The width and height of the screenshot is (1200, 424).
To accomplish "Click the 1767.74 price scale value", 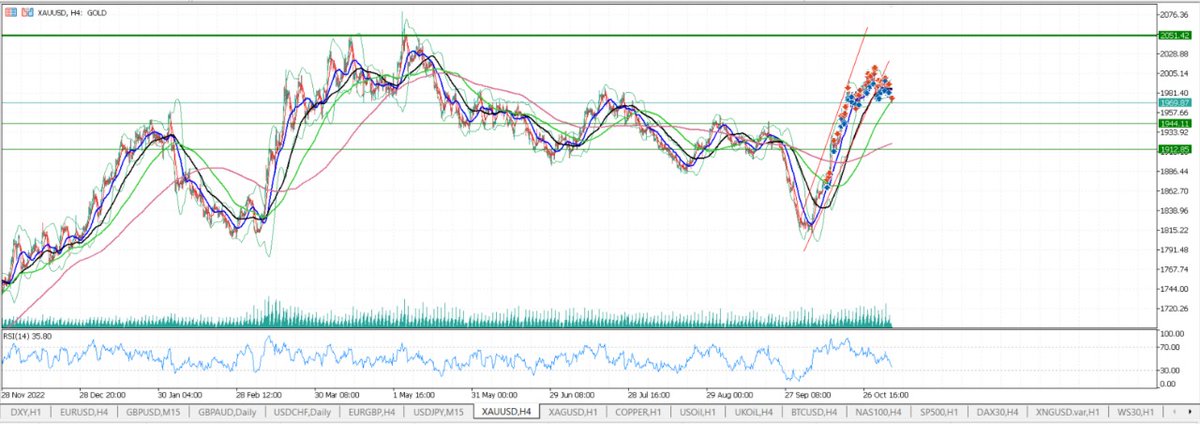I will [1174, 270].
